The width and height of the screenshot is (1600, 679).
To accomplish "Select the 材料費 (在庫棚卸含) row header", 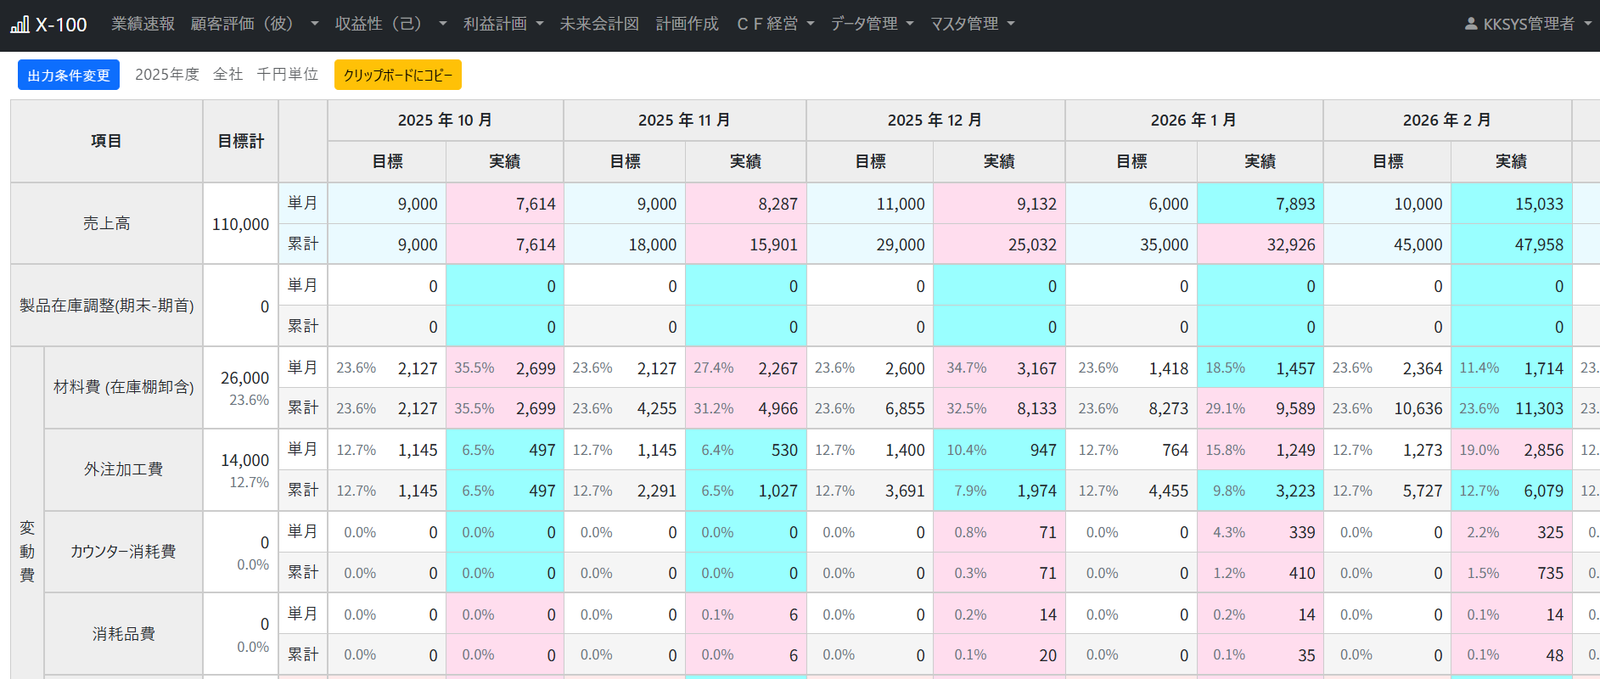I will 124,388.
